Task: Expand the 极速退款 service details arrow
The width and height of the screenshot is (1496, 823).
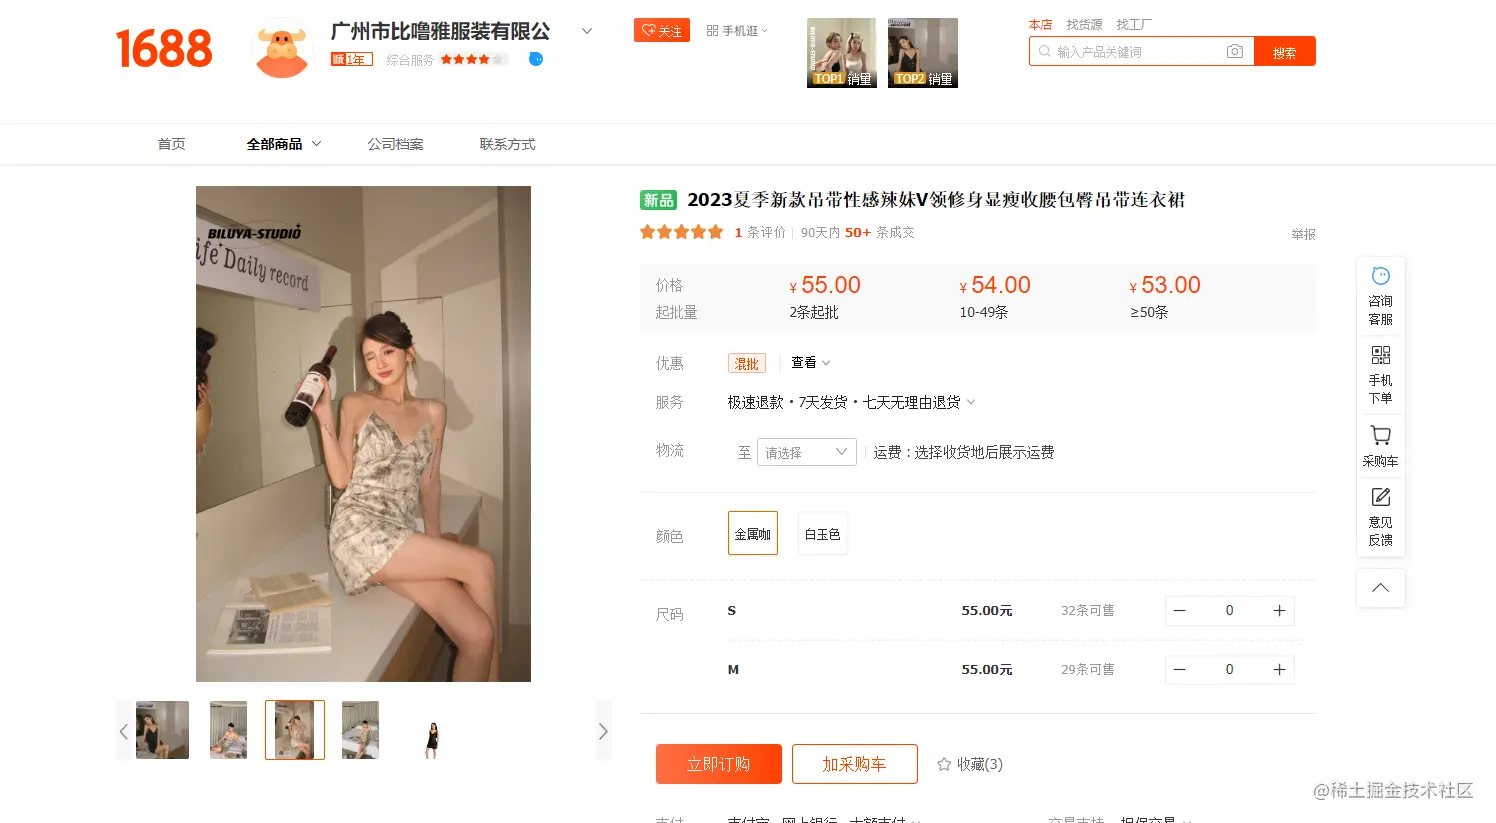Action: (x=971, y=402)
